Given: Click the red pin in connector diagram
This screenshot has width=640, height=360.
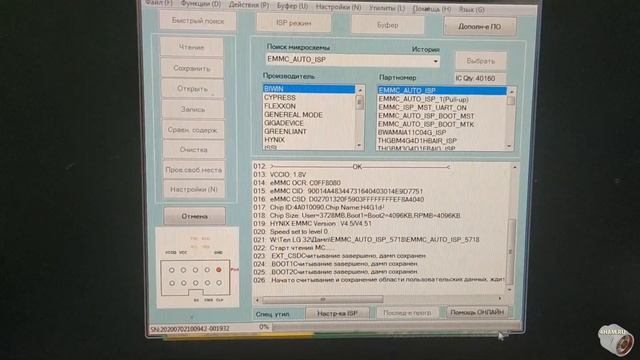Looking at the screenshot, I should 219,270.
